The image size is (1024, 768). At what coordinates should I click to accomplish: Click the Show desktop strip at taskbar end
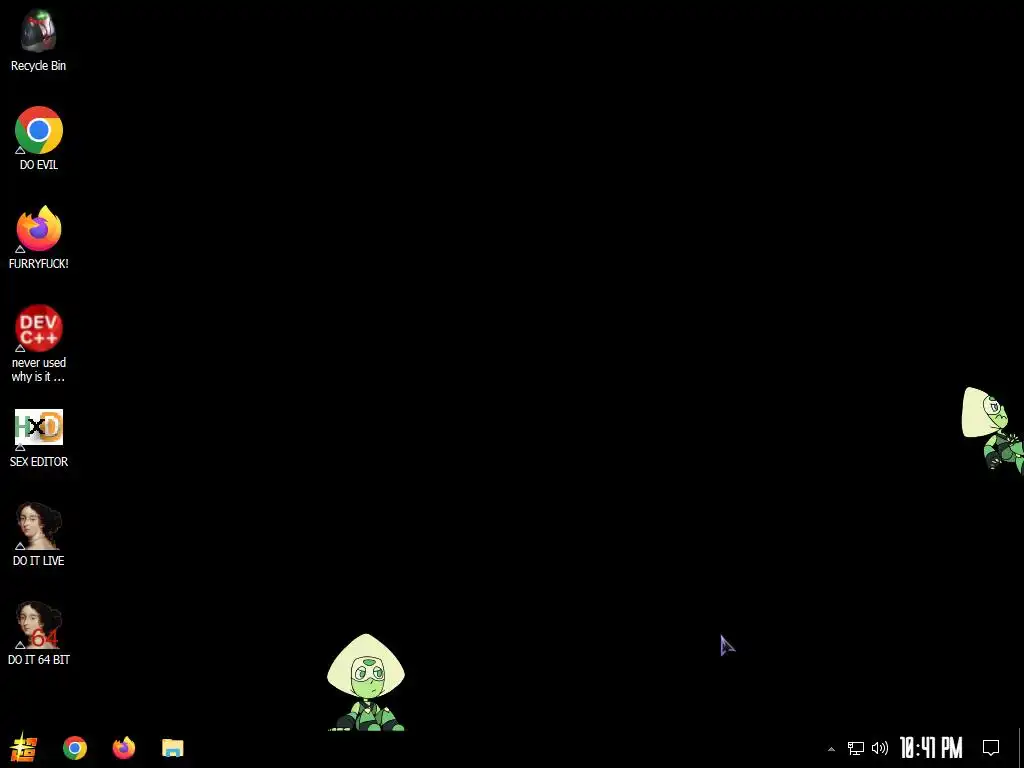[1021, 748]
